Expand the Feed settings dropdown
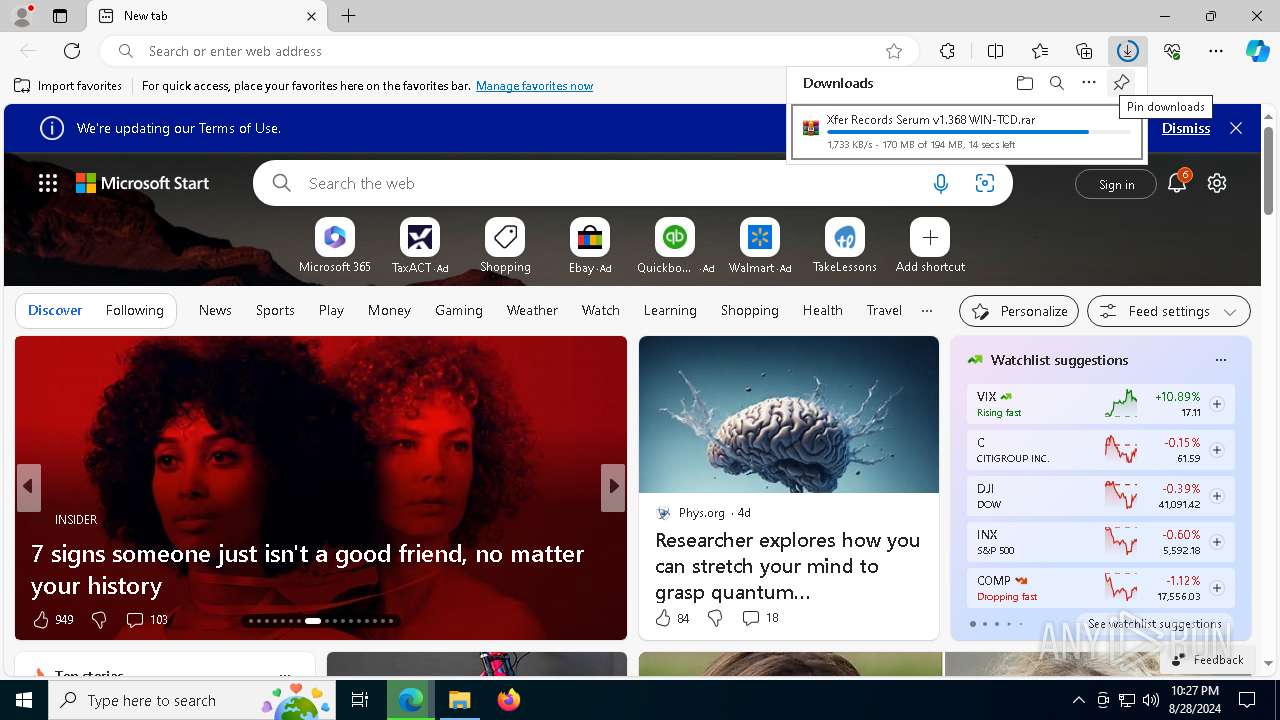The height and width of the screenshot is (720, 1280). tap(1168, 311)
